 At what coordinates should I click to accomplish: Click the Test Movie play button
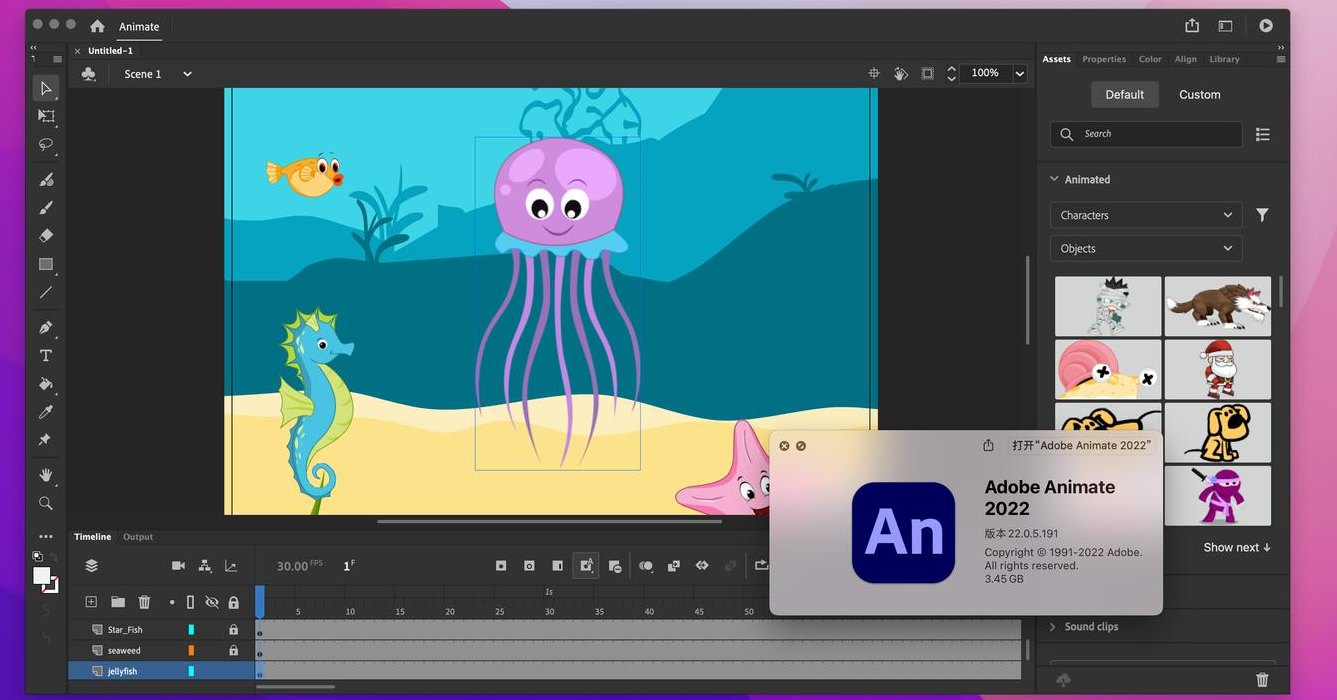coord(1266,26)
